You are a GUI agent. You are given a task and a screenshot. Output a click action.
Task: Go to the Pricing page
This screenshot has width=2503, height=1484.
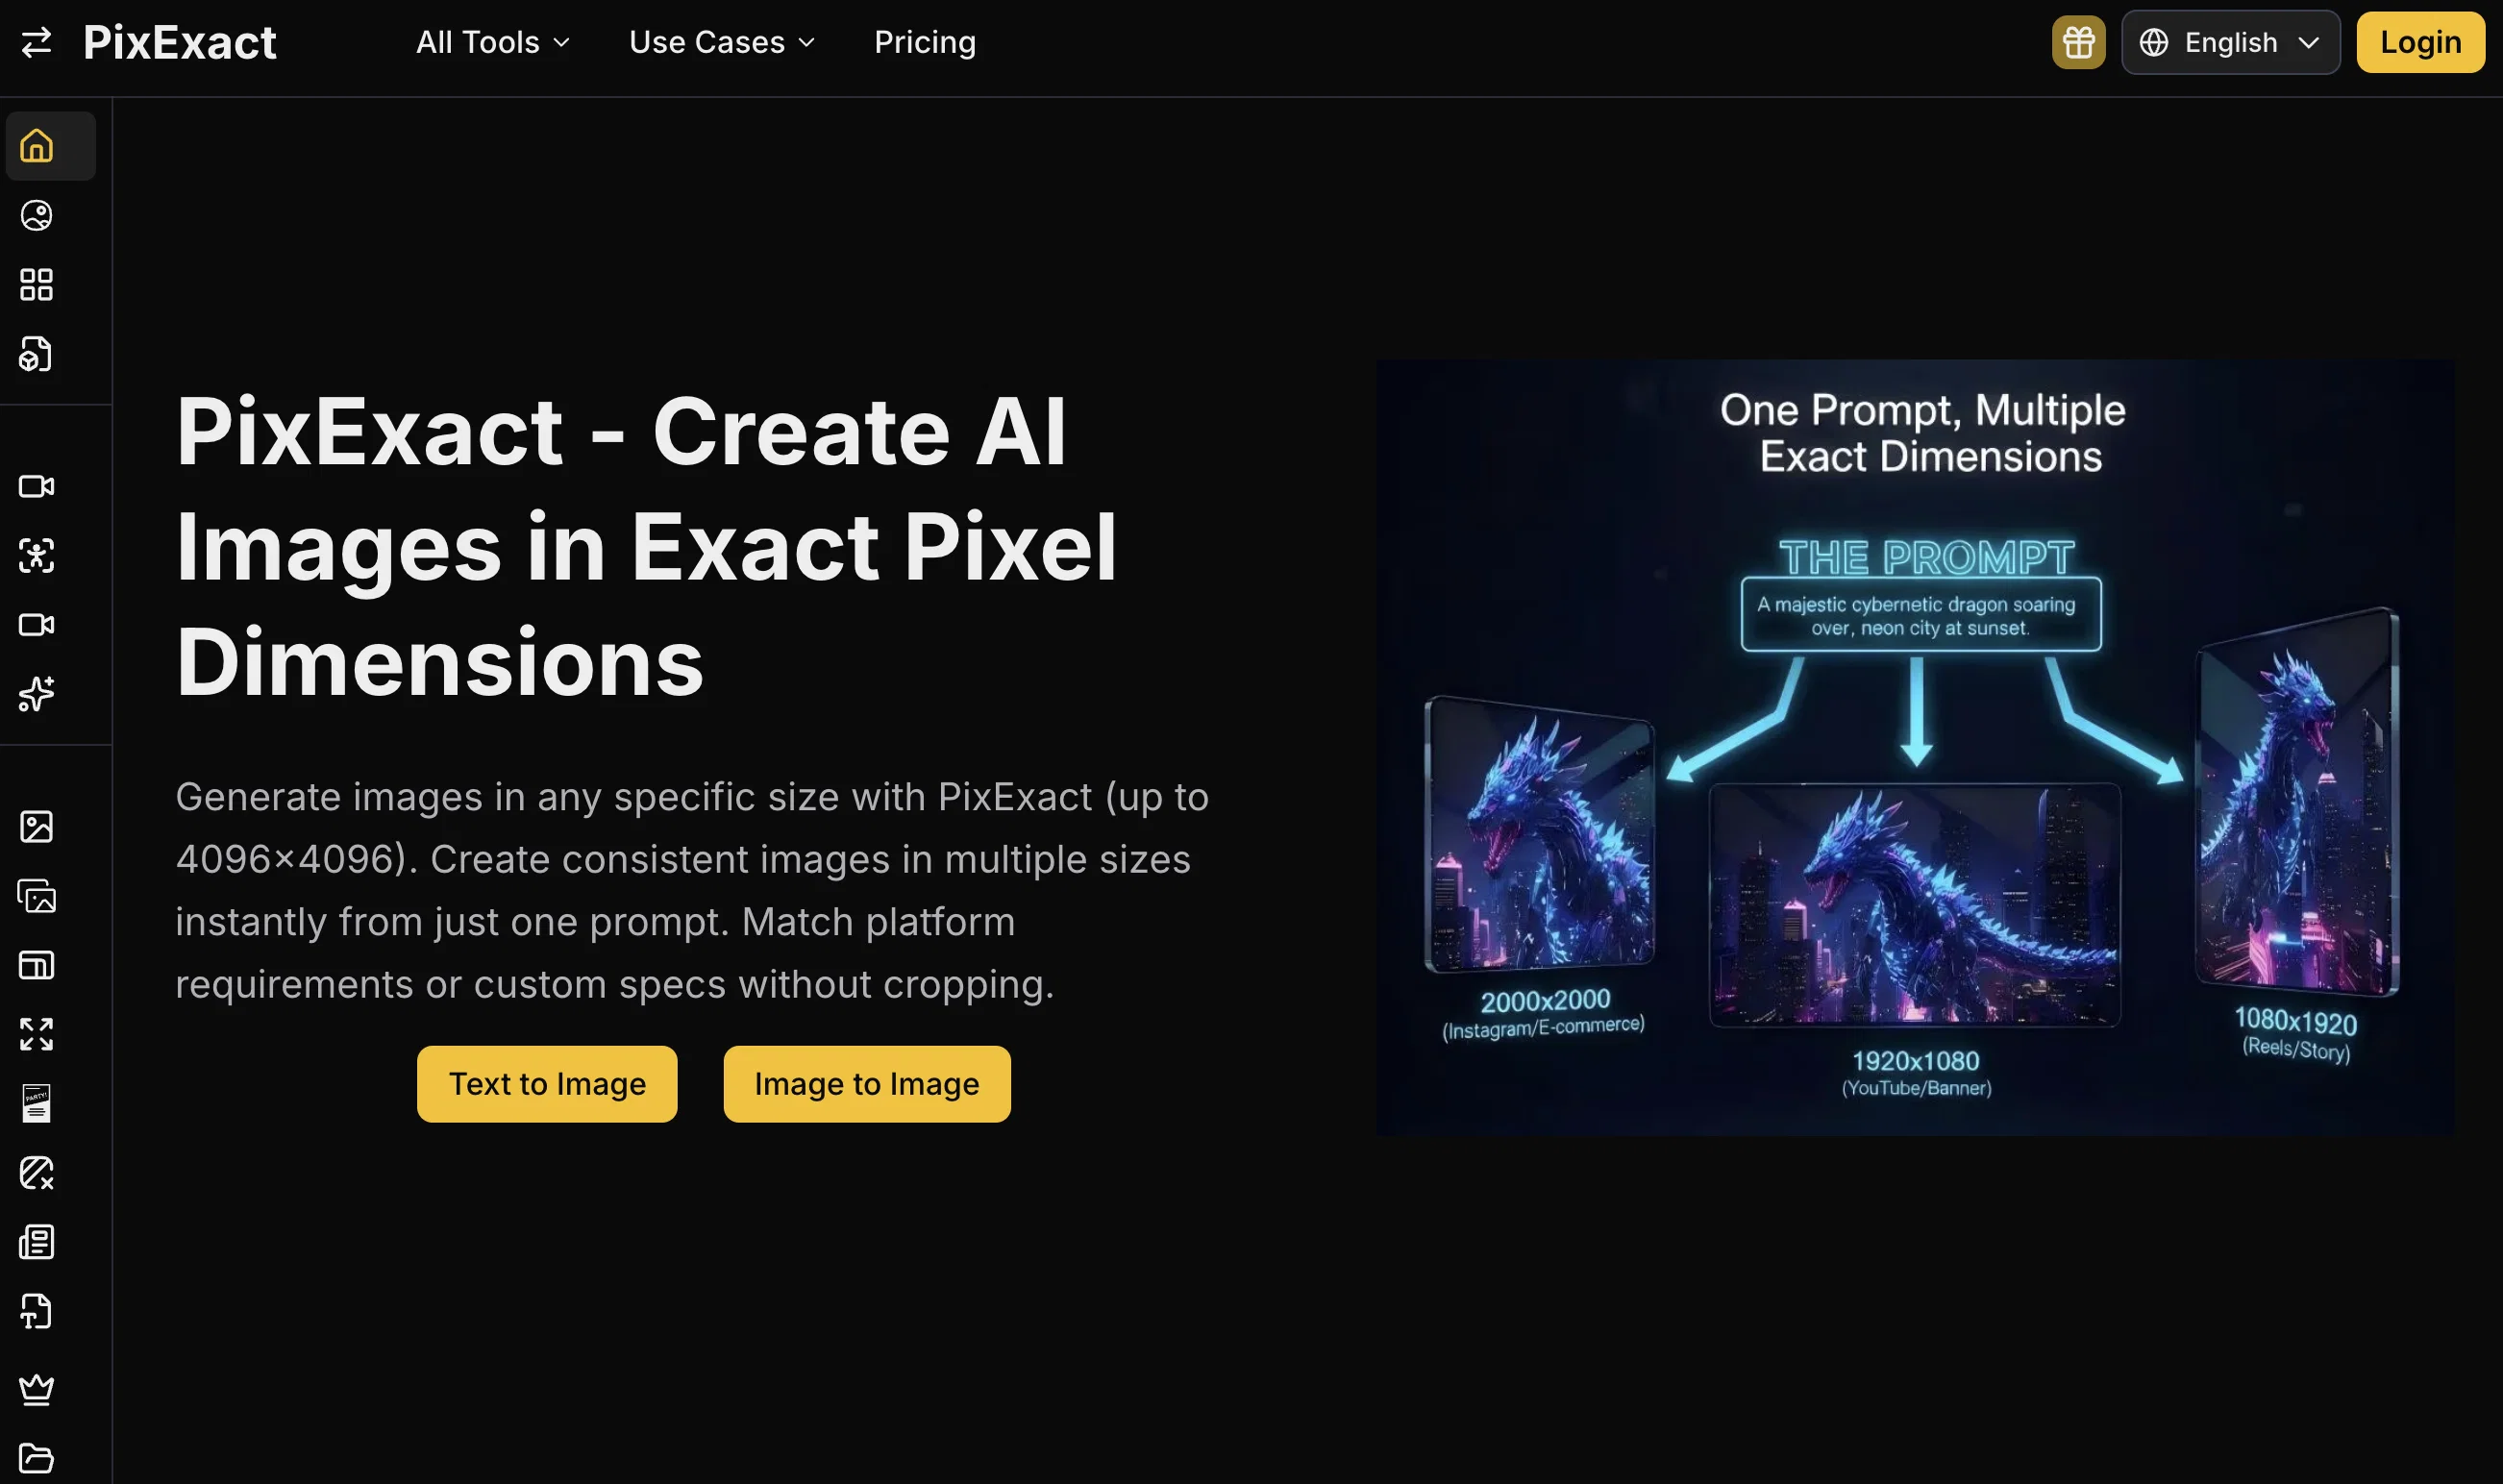point(924,42)
